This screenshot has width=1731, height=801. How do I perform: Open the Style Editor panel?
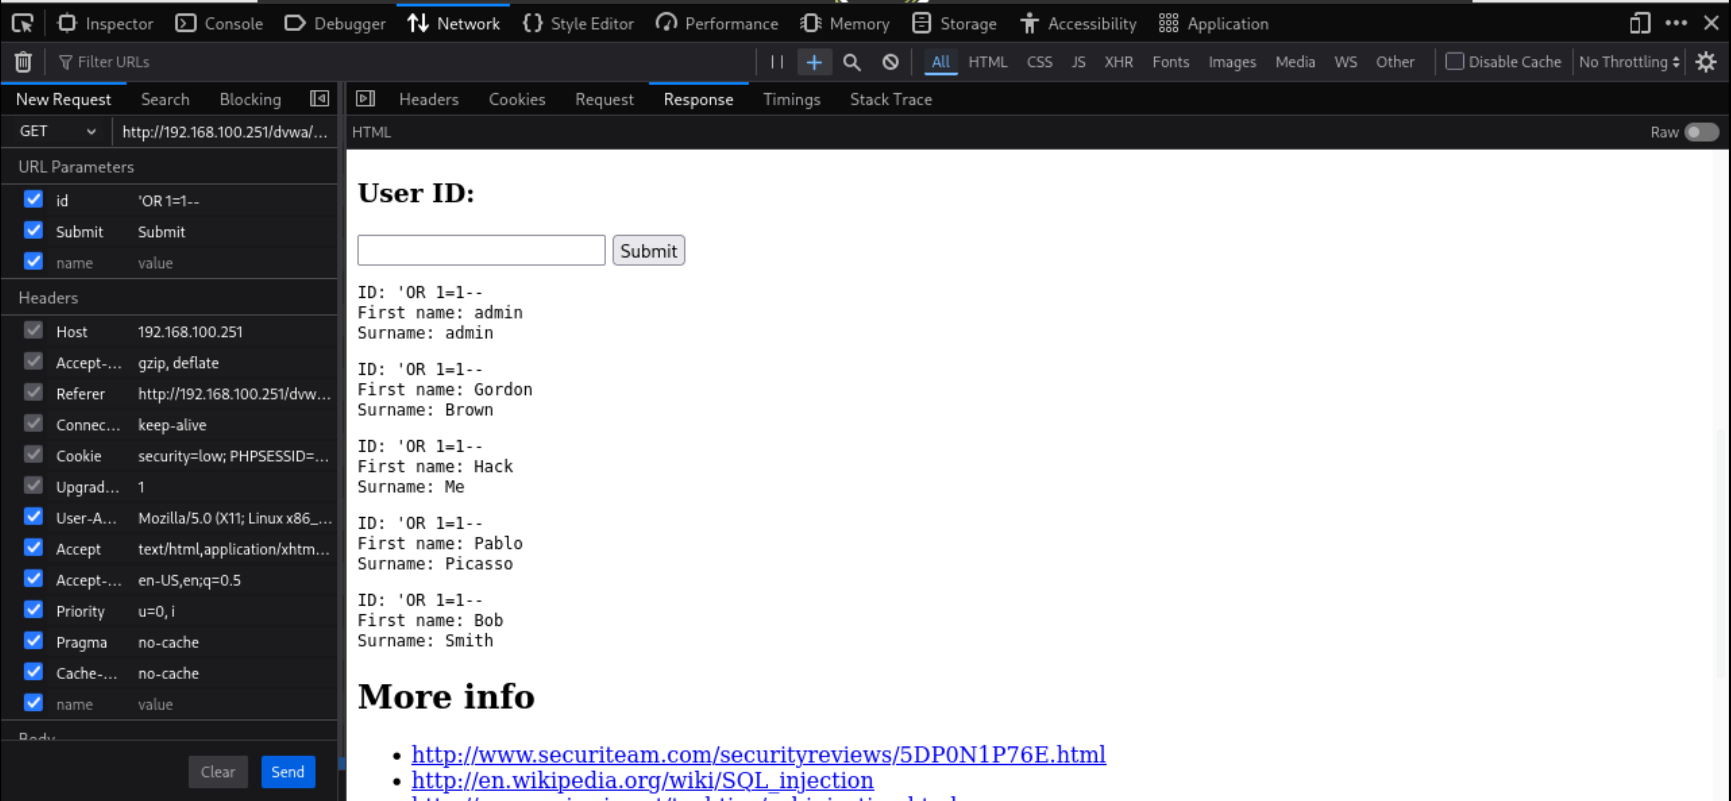pos(578,23)
